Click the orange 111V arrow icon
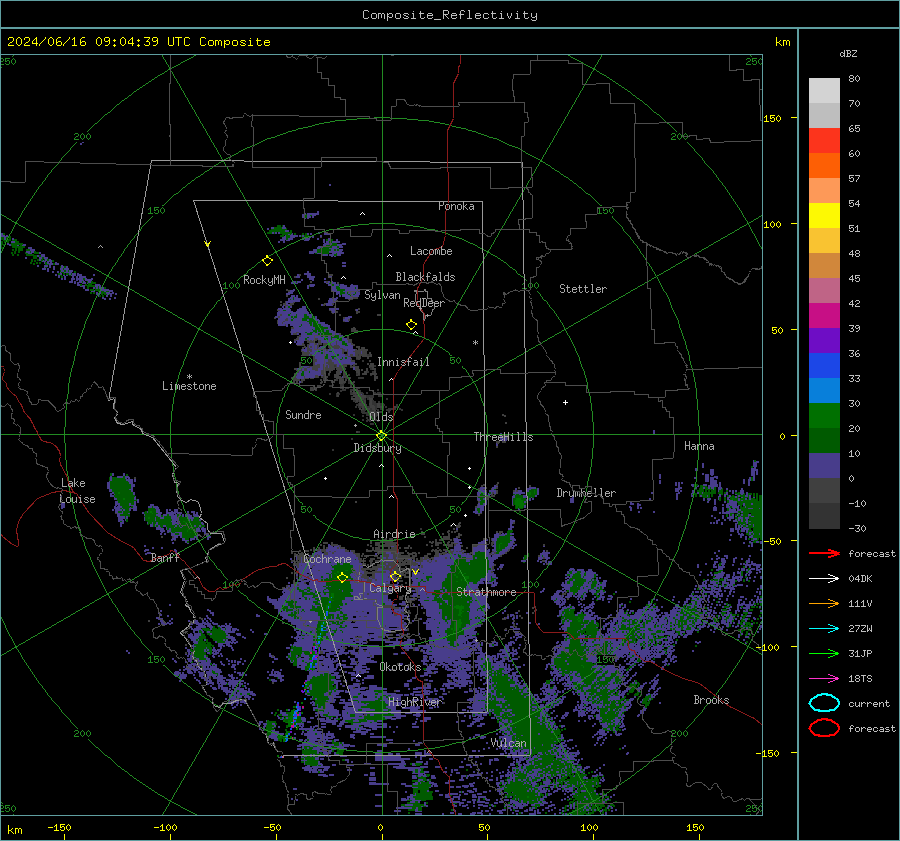The image size is (900, 841). point(824,603)
